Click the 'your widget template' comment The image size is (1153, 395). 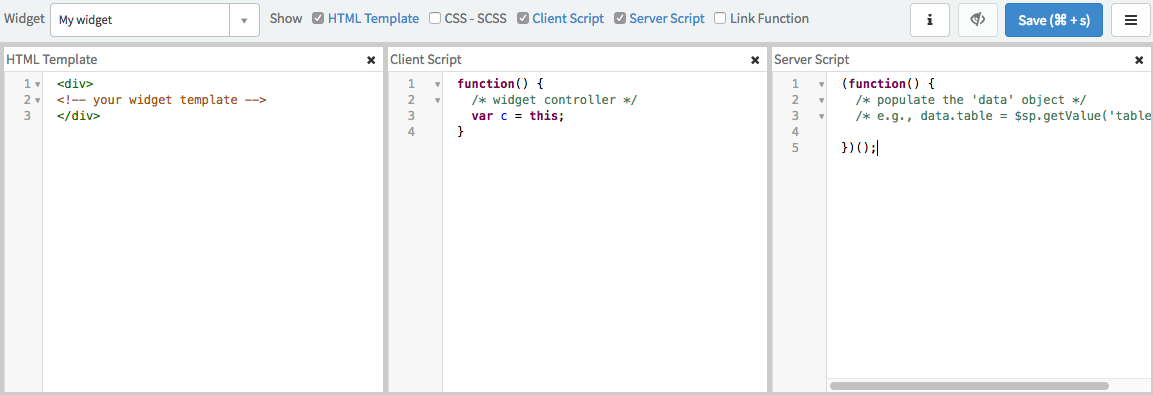(161, 100)
